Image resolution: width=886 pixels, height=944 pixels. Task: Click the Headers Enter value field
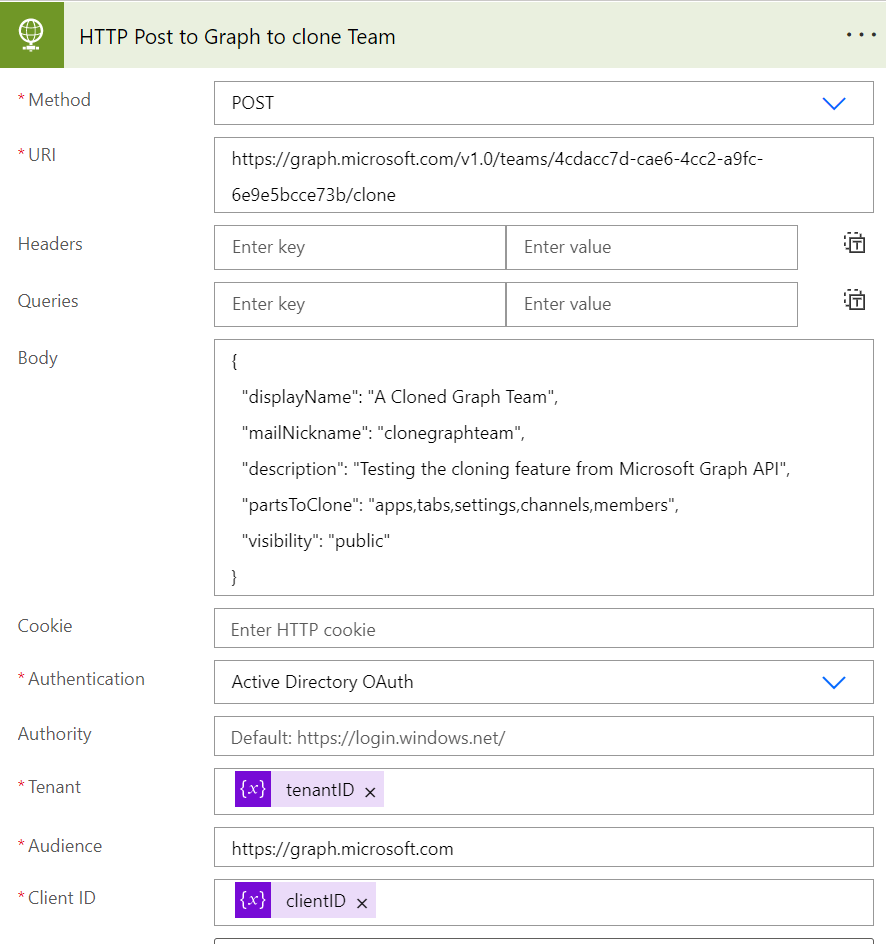651,247
